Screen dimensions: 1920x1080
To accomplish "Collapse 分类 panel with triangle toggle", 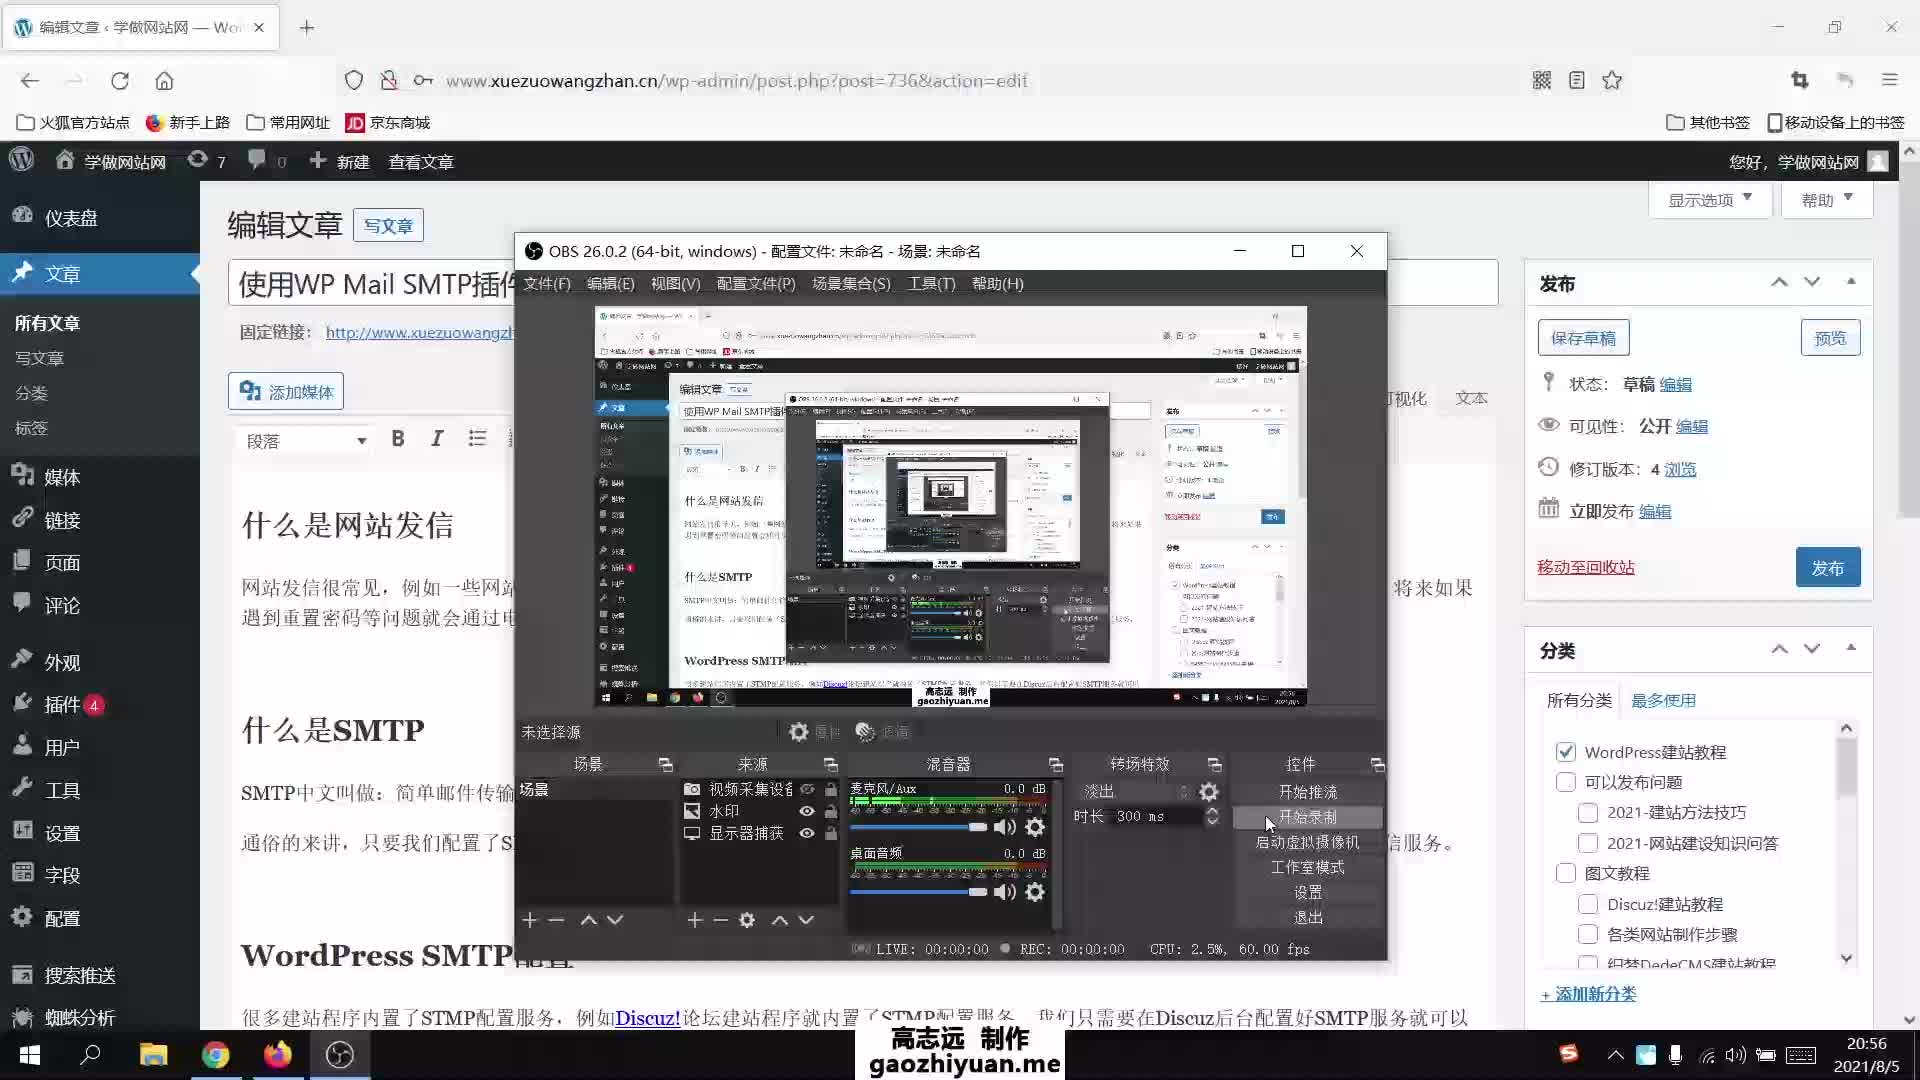I will point(1851,648).
